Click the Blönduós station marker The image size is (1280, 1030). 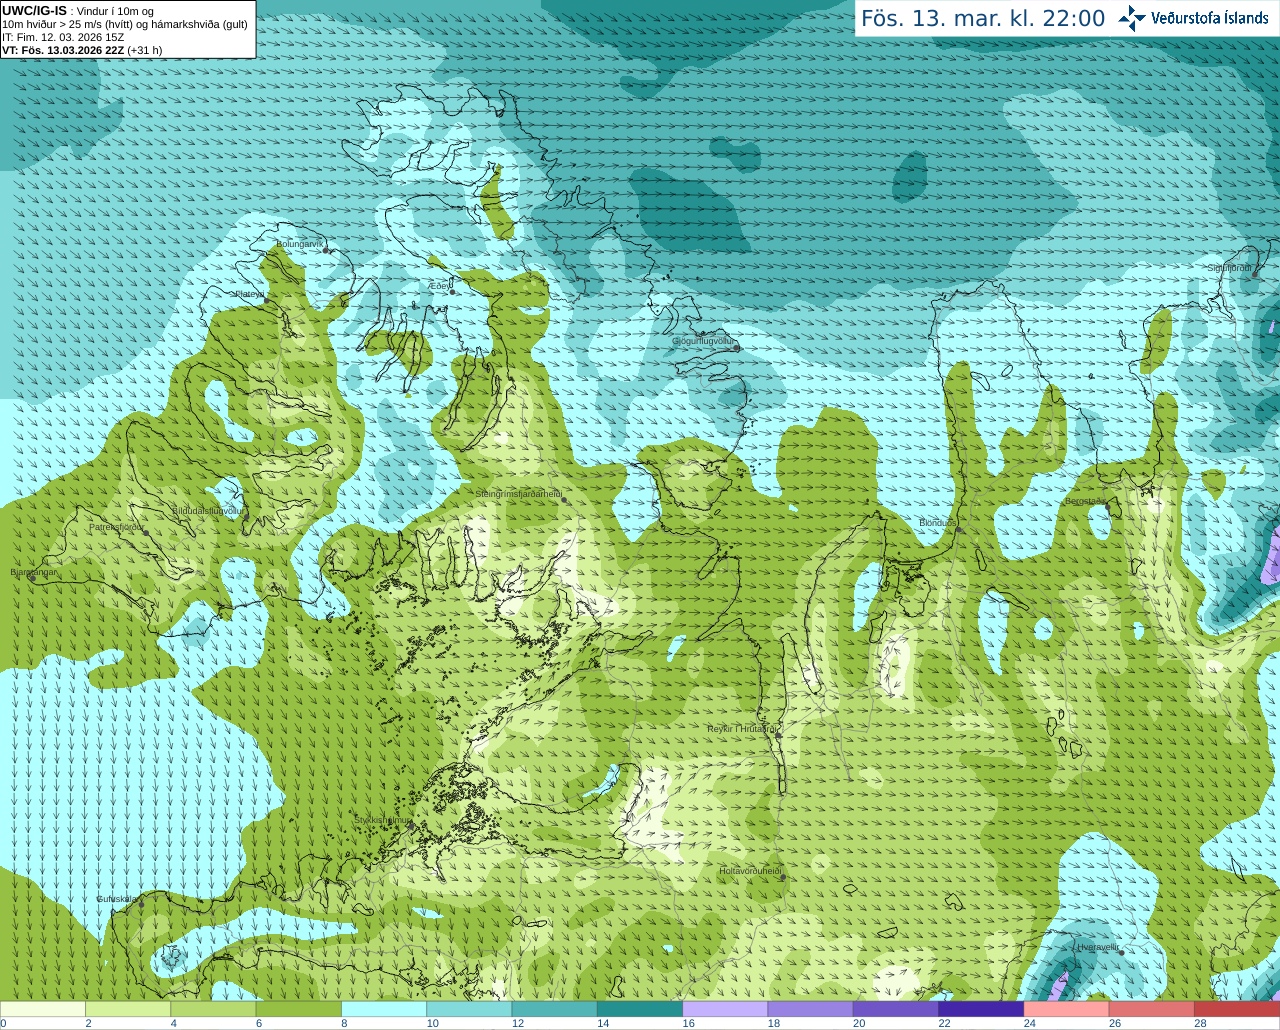point(958,530)
